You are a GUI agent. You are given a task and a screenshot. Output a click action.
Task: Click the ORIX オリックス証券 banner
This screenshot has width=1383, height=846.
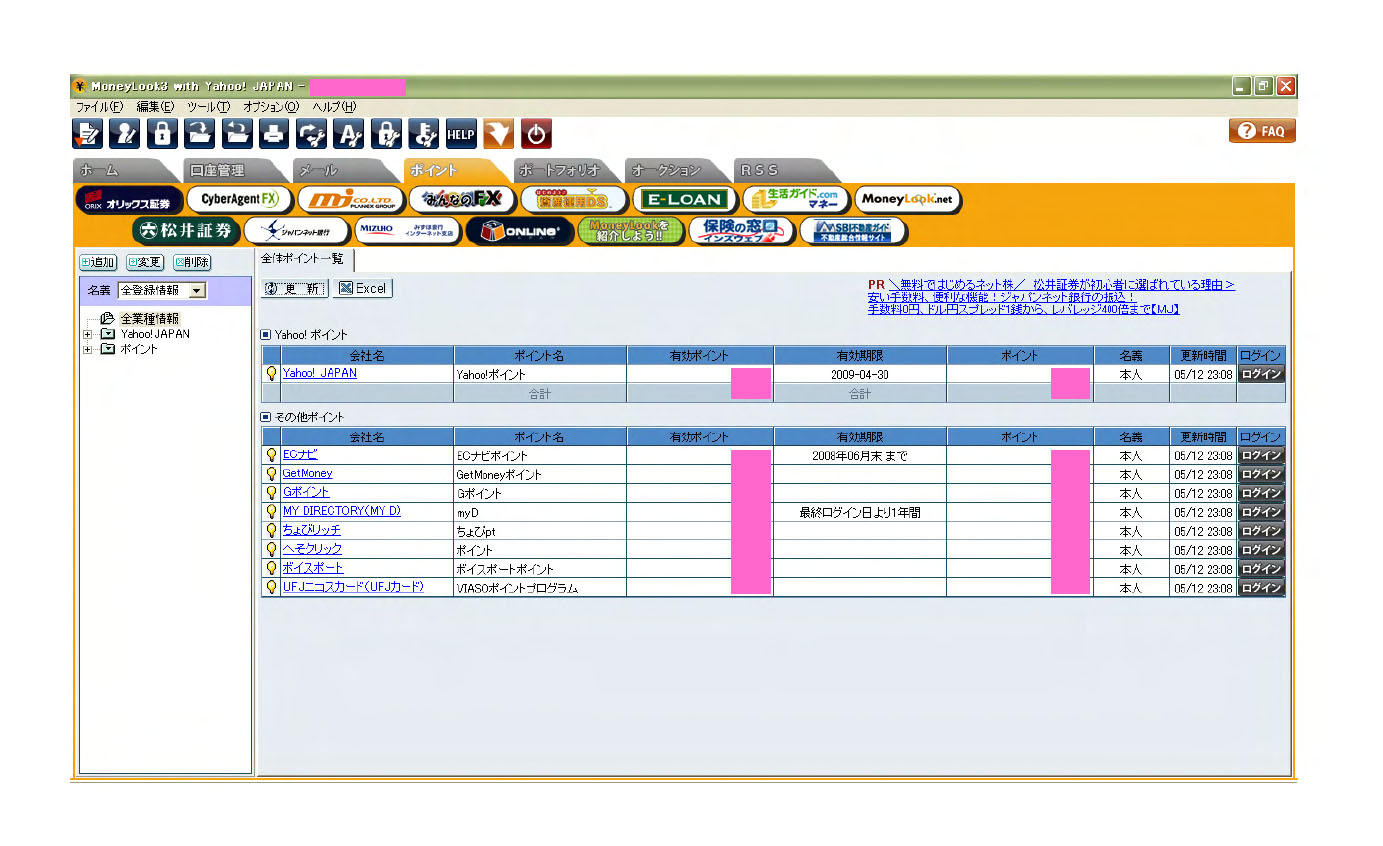(x=130, y=200)
